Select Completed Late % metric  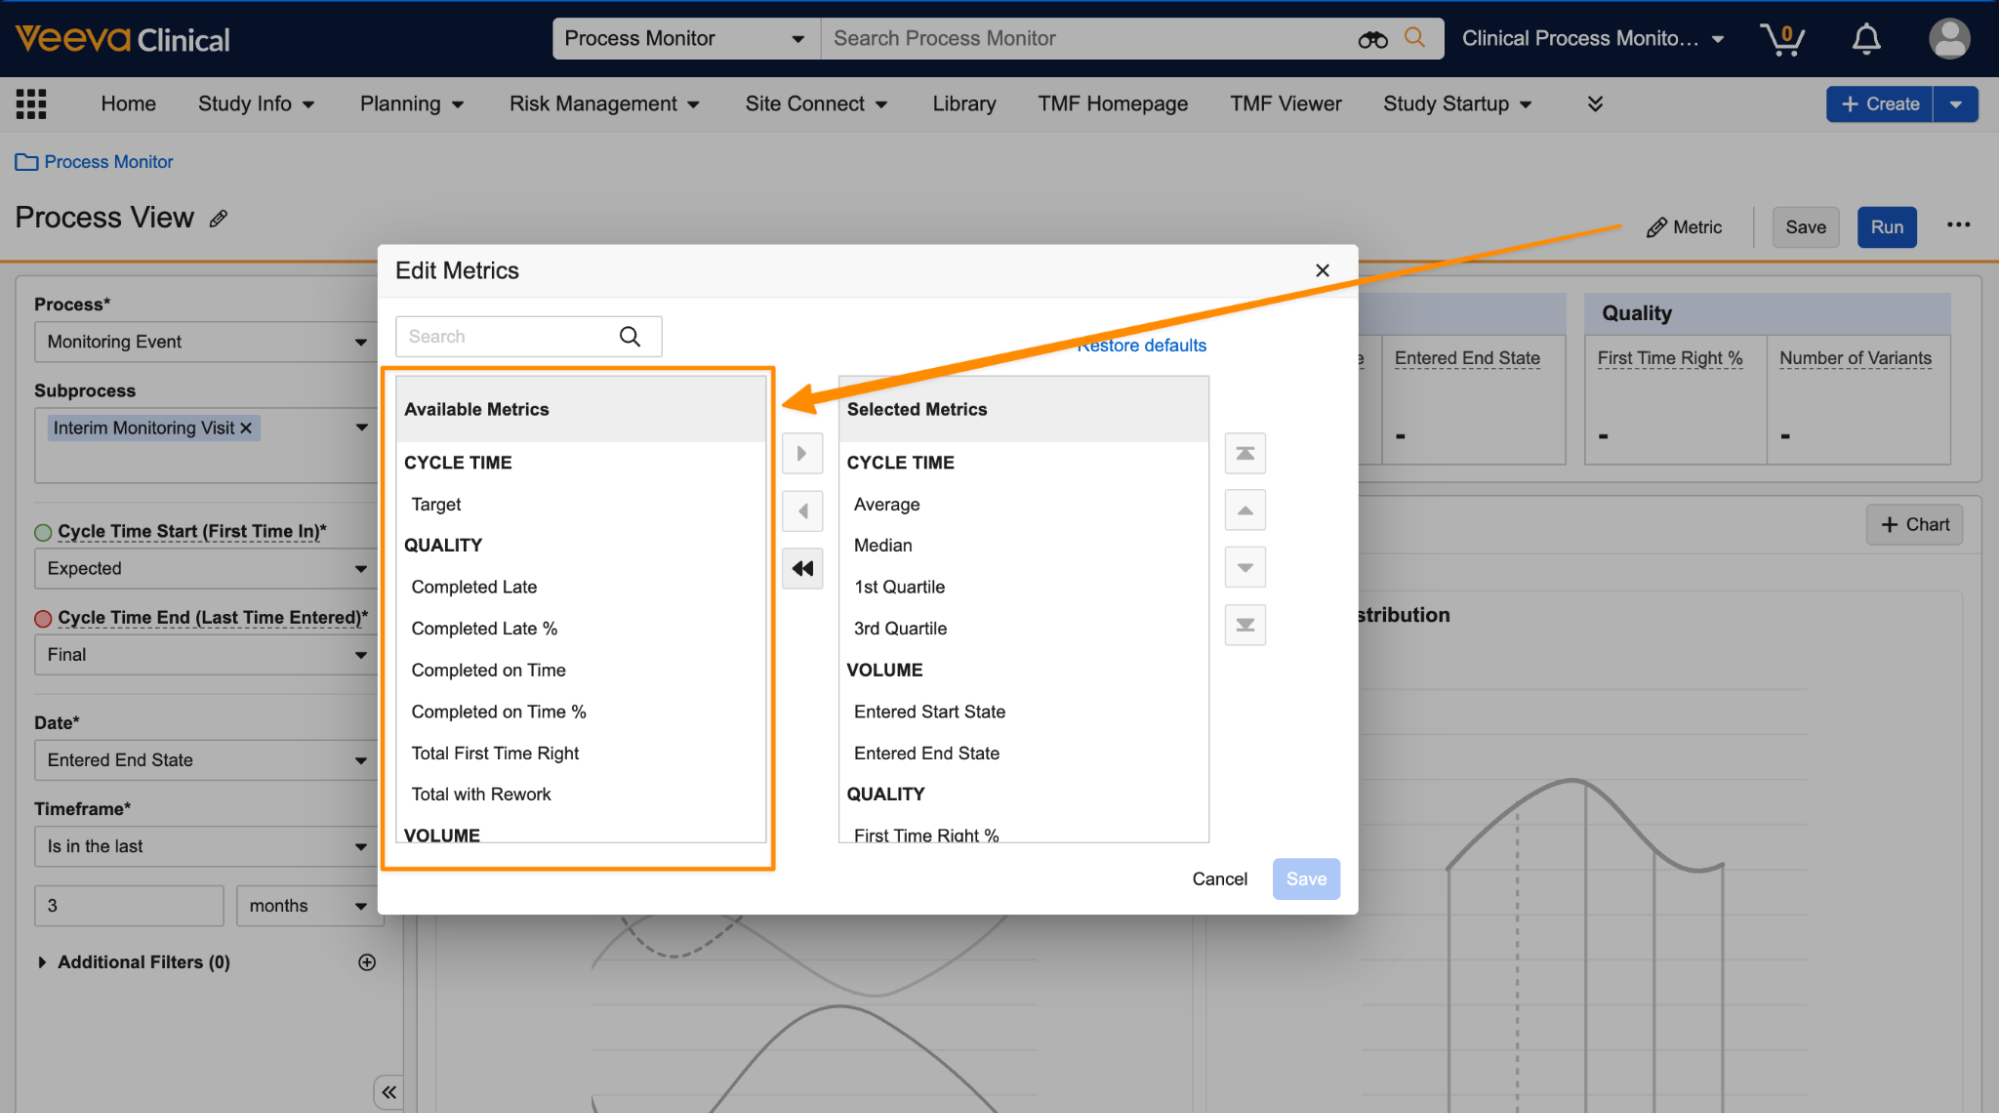point(484,628)
